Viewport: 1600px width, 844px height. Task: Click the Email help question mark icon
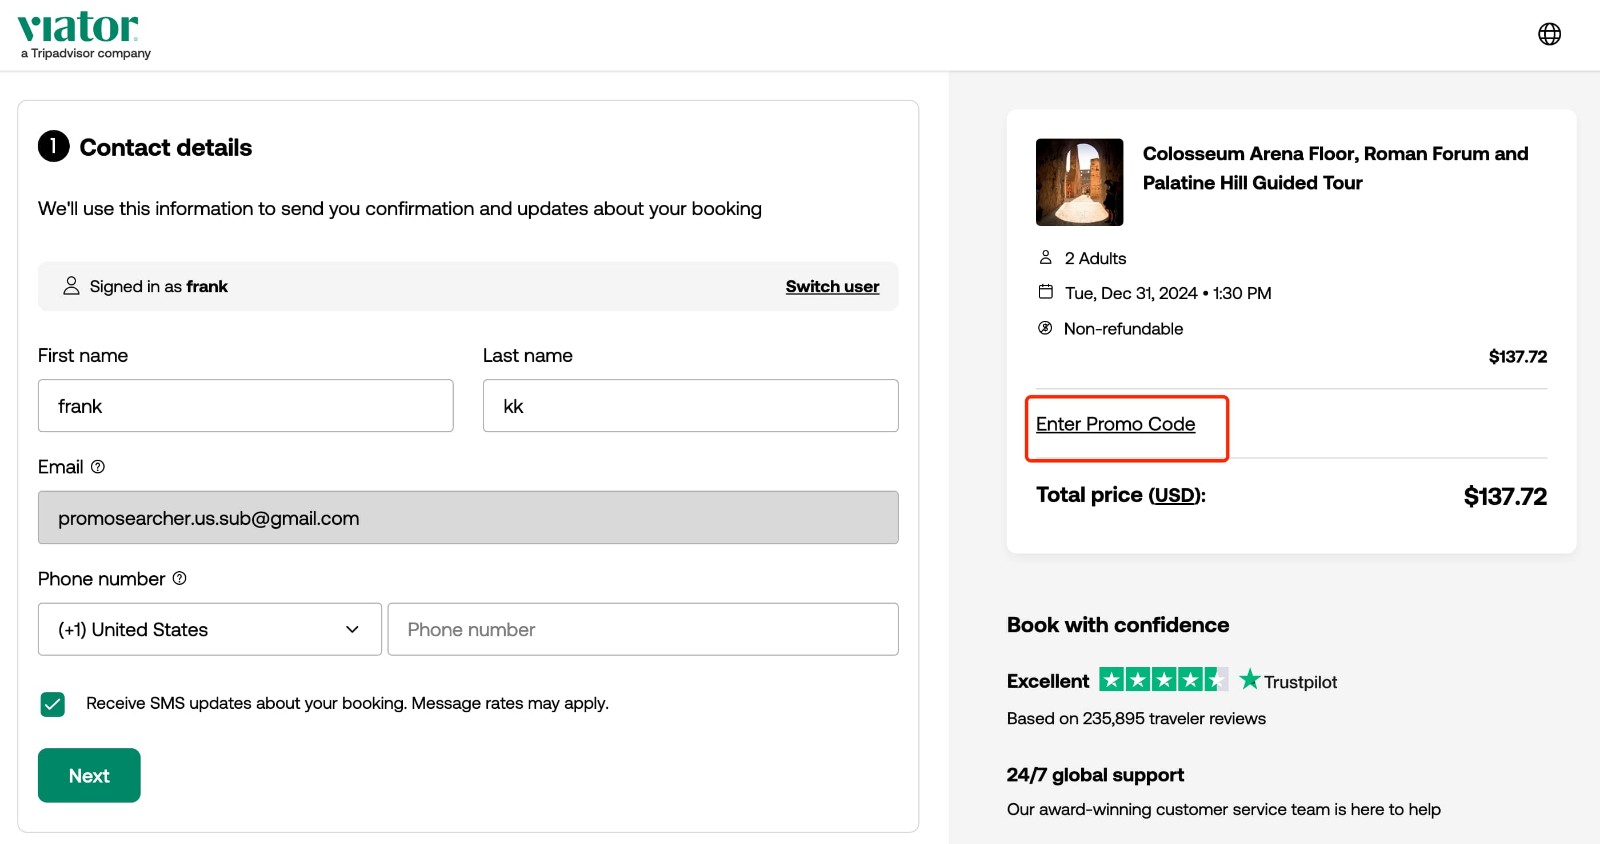(x=97, y=466)
